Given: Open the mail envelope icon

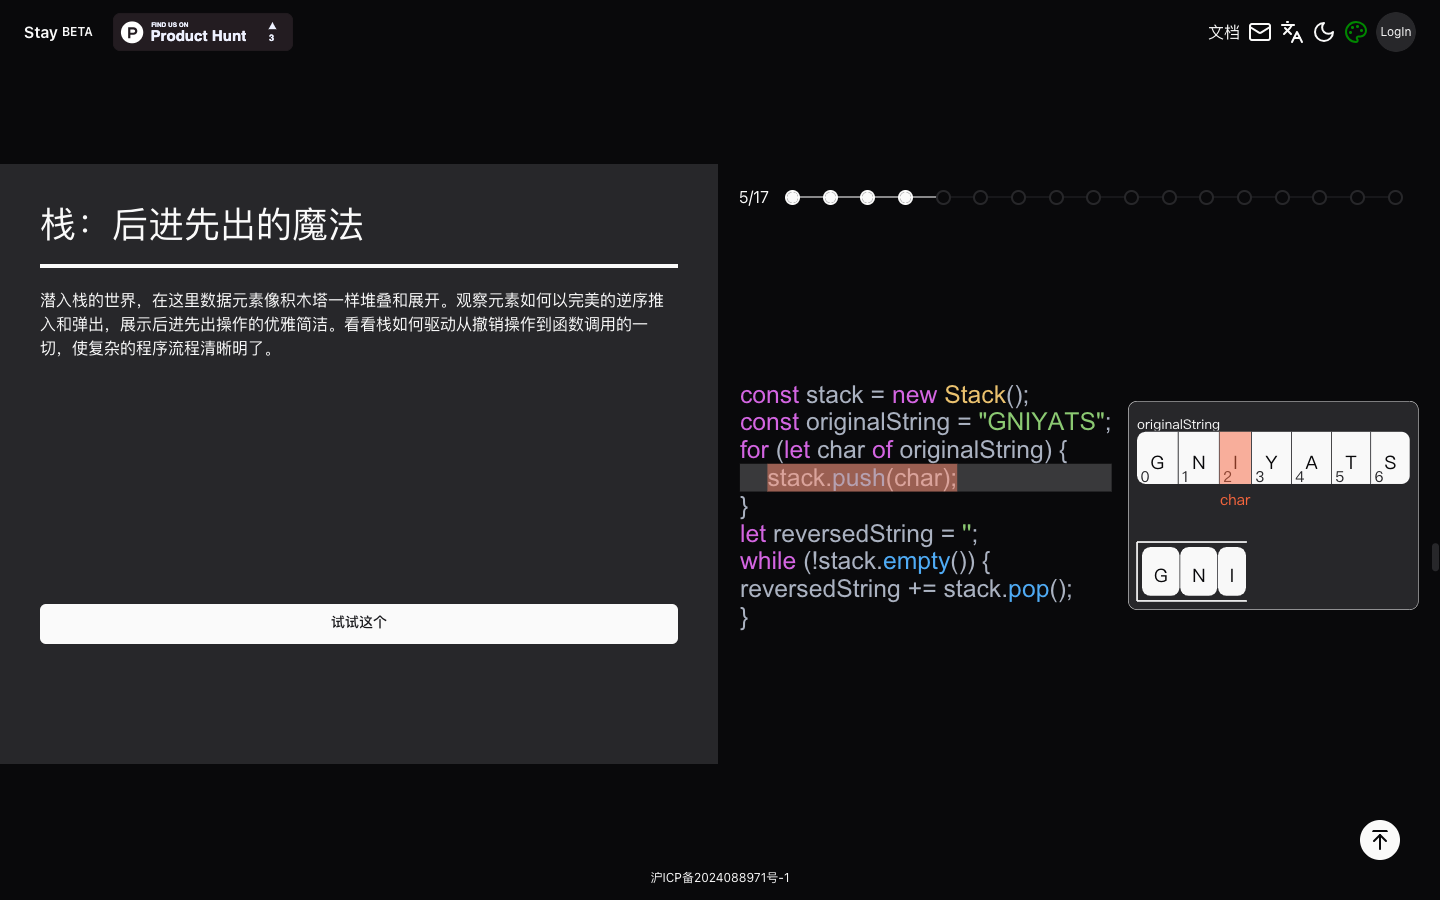Looking at the screenshot, I should [1260, 32].
